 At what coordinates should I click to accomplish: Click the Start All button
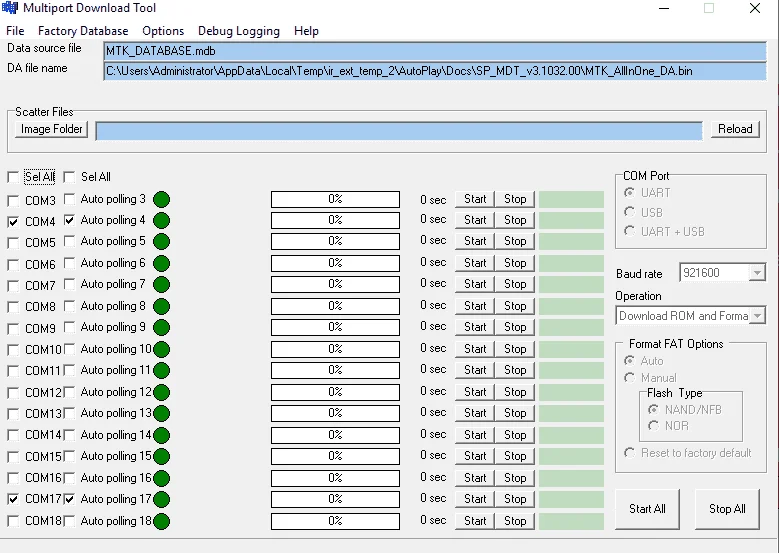point(647,509)
